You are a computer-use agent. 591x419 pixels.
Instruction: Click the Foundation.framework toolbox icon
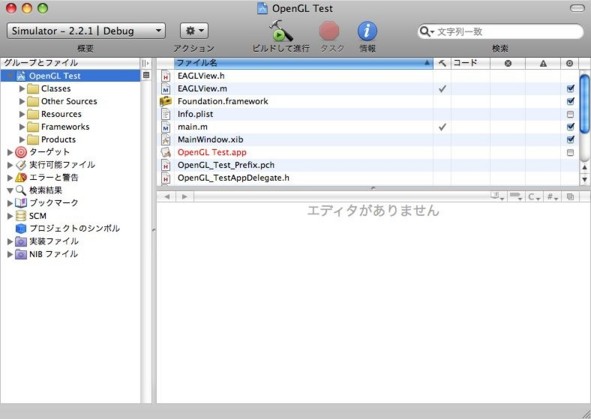pyautogui.click(x=166, y=101)
